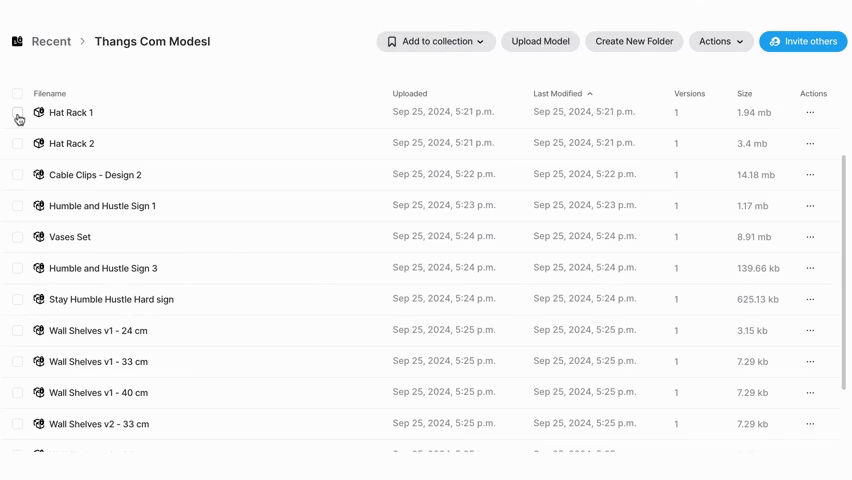Screen dimensions: 852x480
Task: Click the Create New Folder button
Action: pyautogui.click(x=634, y=42)
